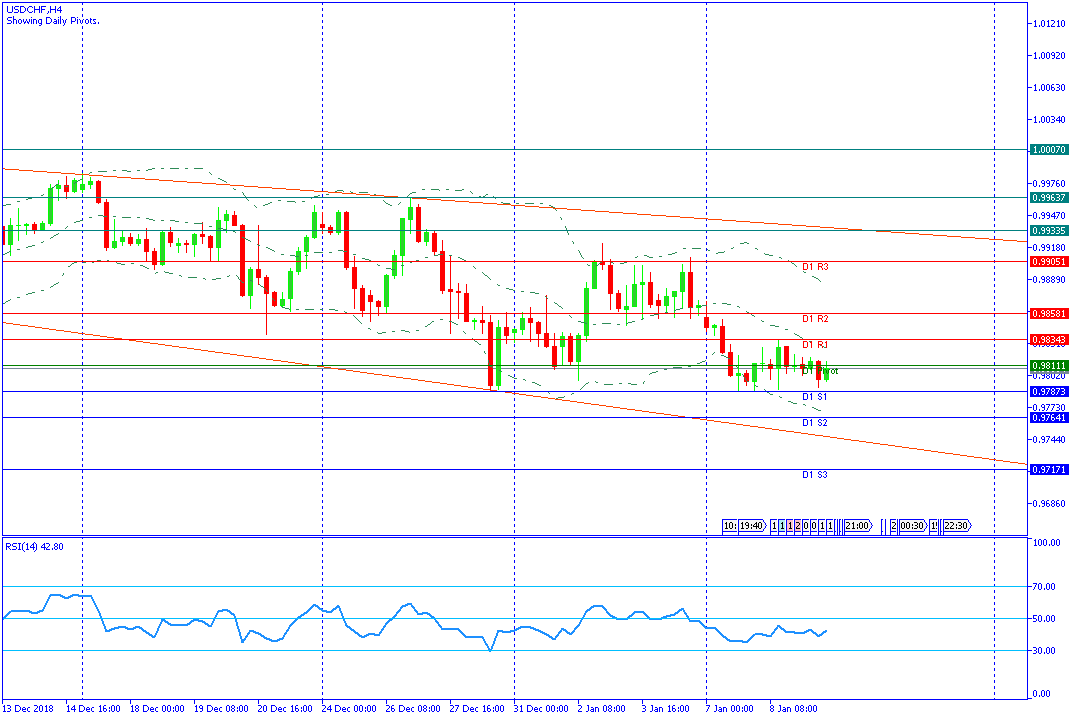Click the 22:30 event marker
Screen dimensions: 1080x720
click(955, 526)
